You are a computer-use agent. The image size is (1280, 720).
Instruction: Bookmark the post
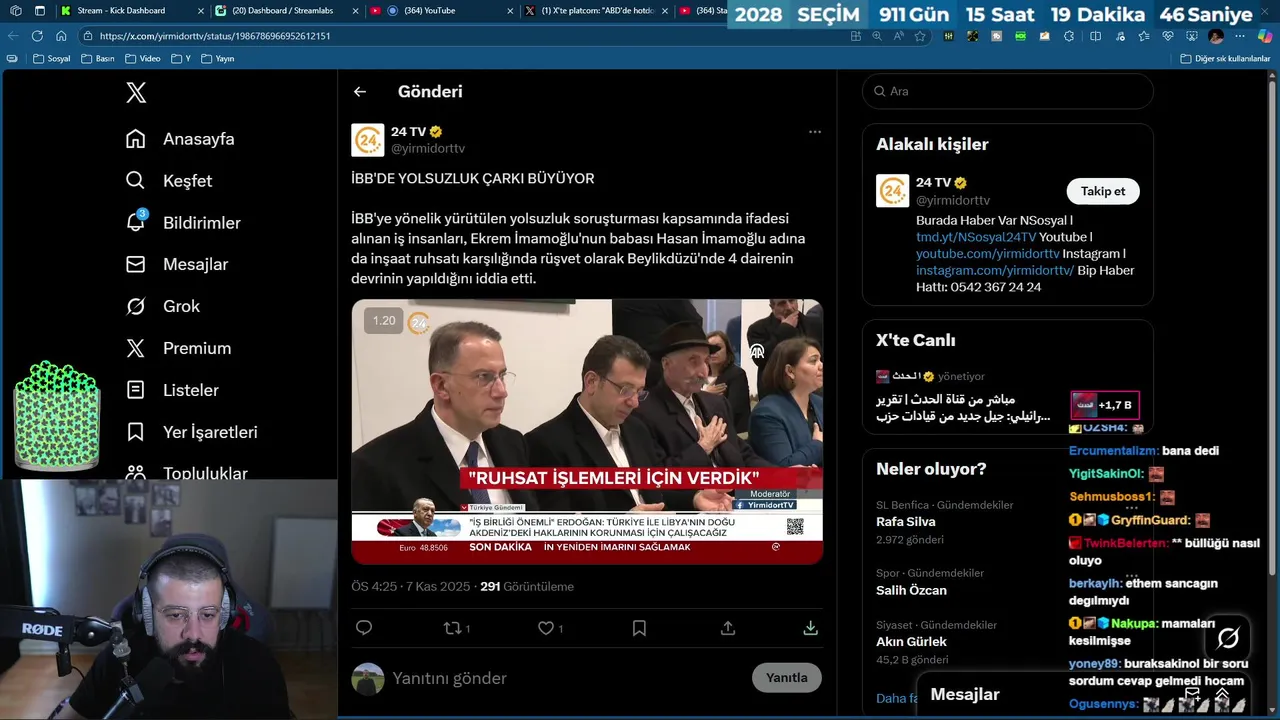(639, 628)
